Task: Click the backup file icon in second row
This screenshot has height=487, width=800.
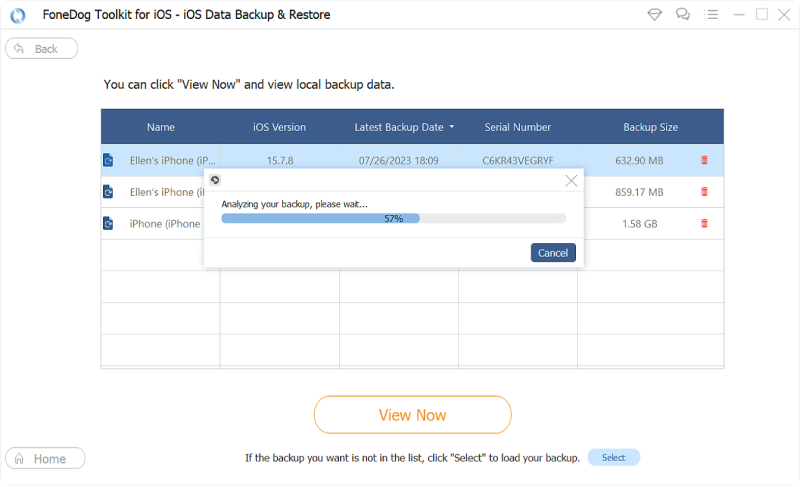Action: click(x=108, y=192)
